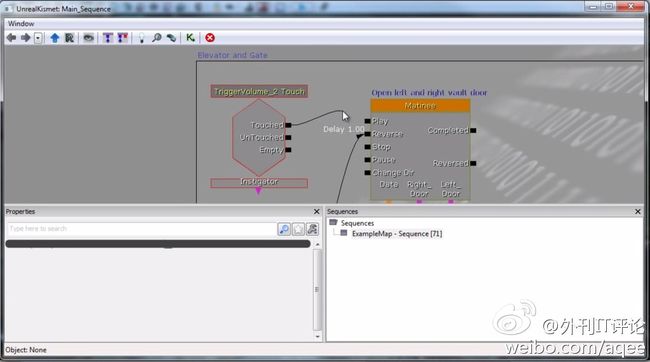Image resolution: width=650 pixels, height=362 pixels.
Task: Close the Properties panel
Action: (x=317, y=211)
